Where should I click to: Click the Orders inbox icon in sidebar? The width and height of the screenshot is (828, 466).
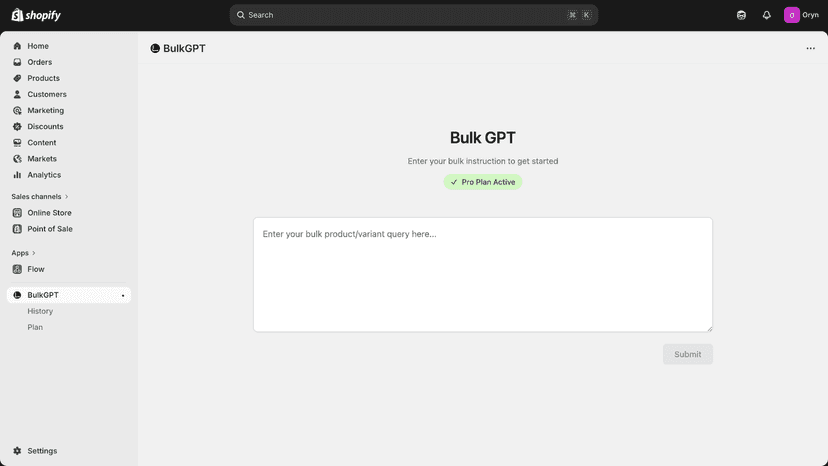tap(17, 62)
